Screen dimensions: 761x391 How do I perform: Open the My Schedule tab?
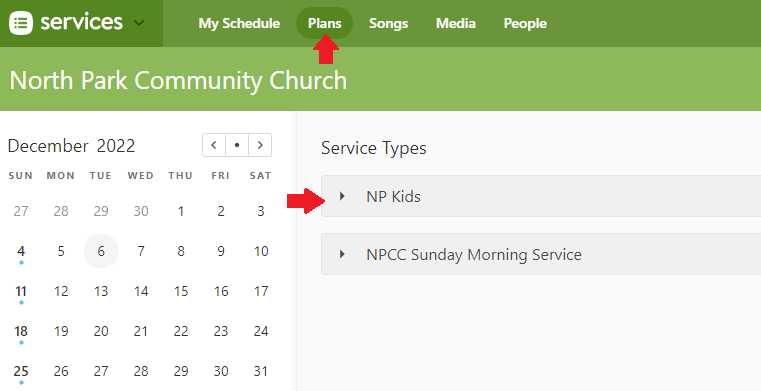pos(239,23)
